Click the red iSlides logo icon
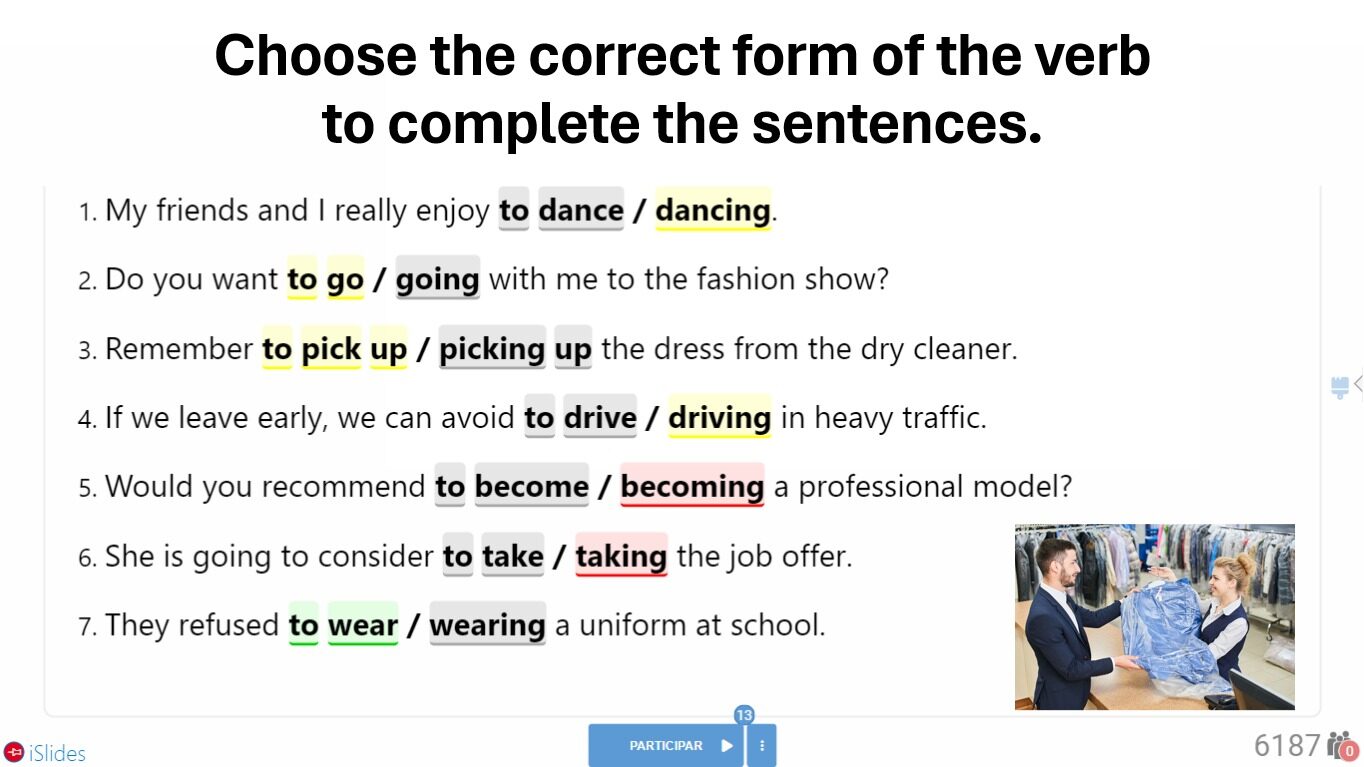This screenshot has height=767, width=1364. point(14,752)
